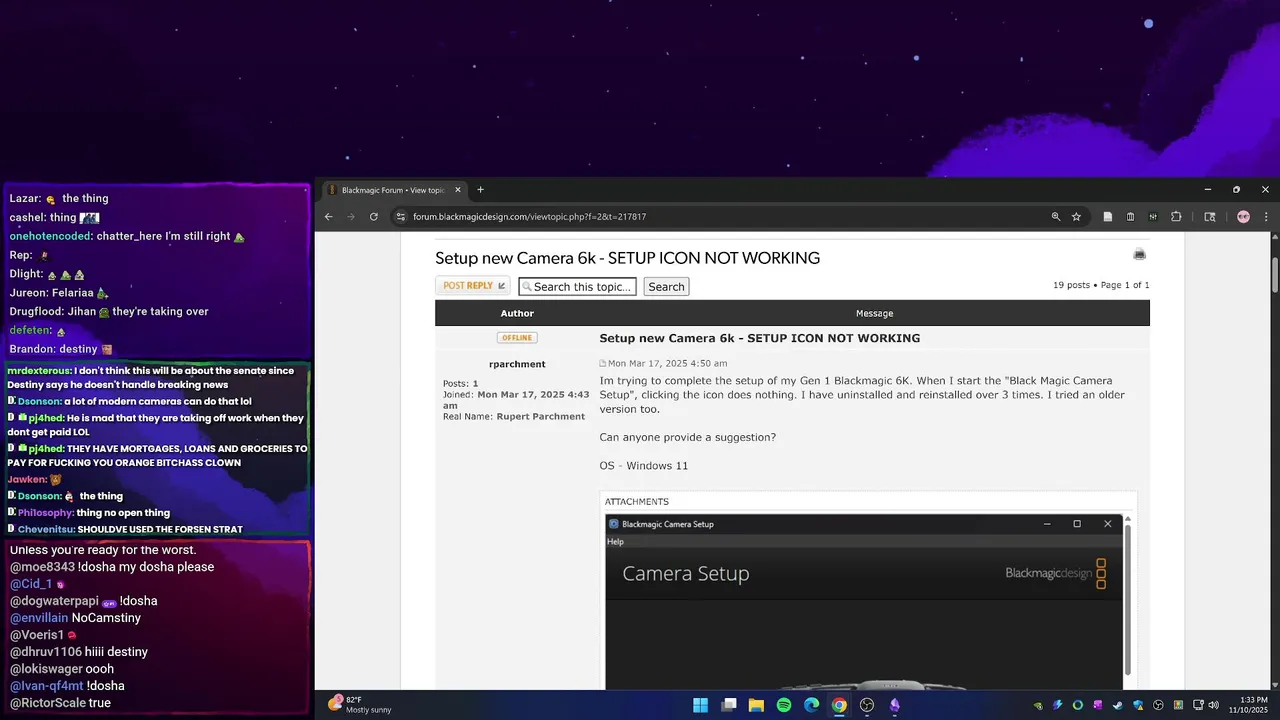Click the Post Reply button
Image resolution: width=1280 pixels, height=720 pixels.
473,286
